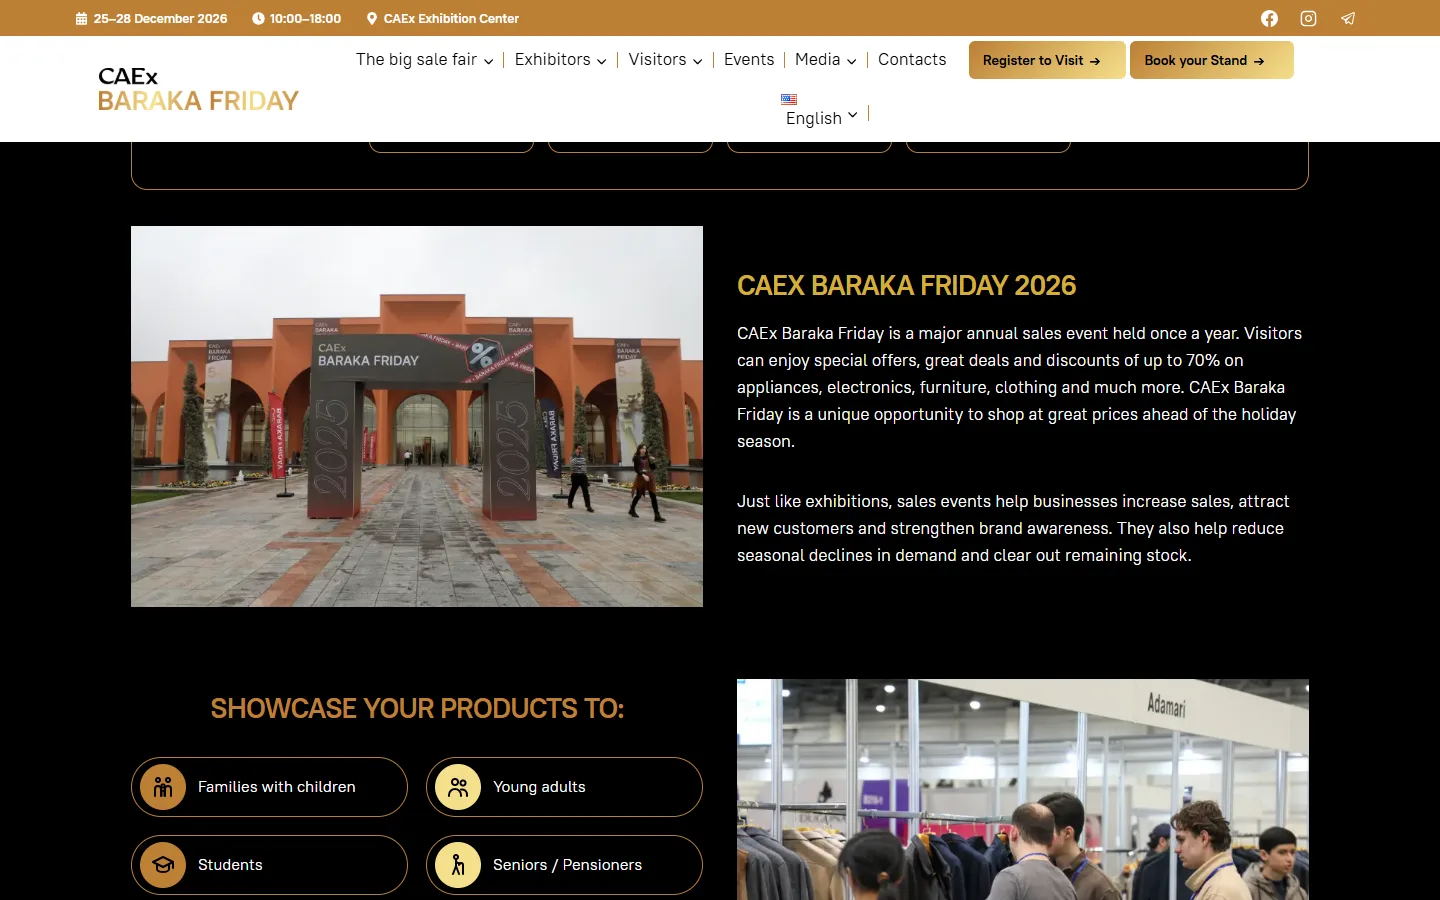Click the Seniors / Pensioners icon
The width and height of the screenshot is (1440, 900).
click(x=458, y=865)
